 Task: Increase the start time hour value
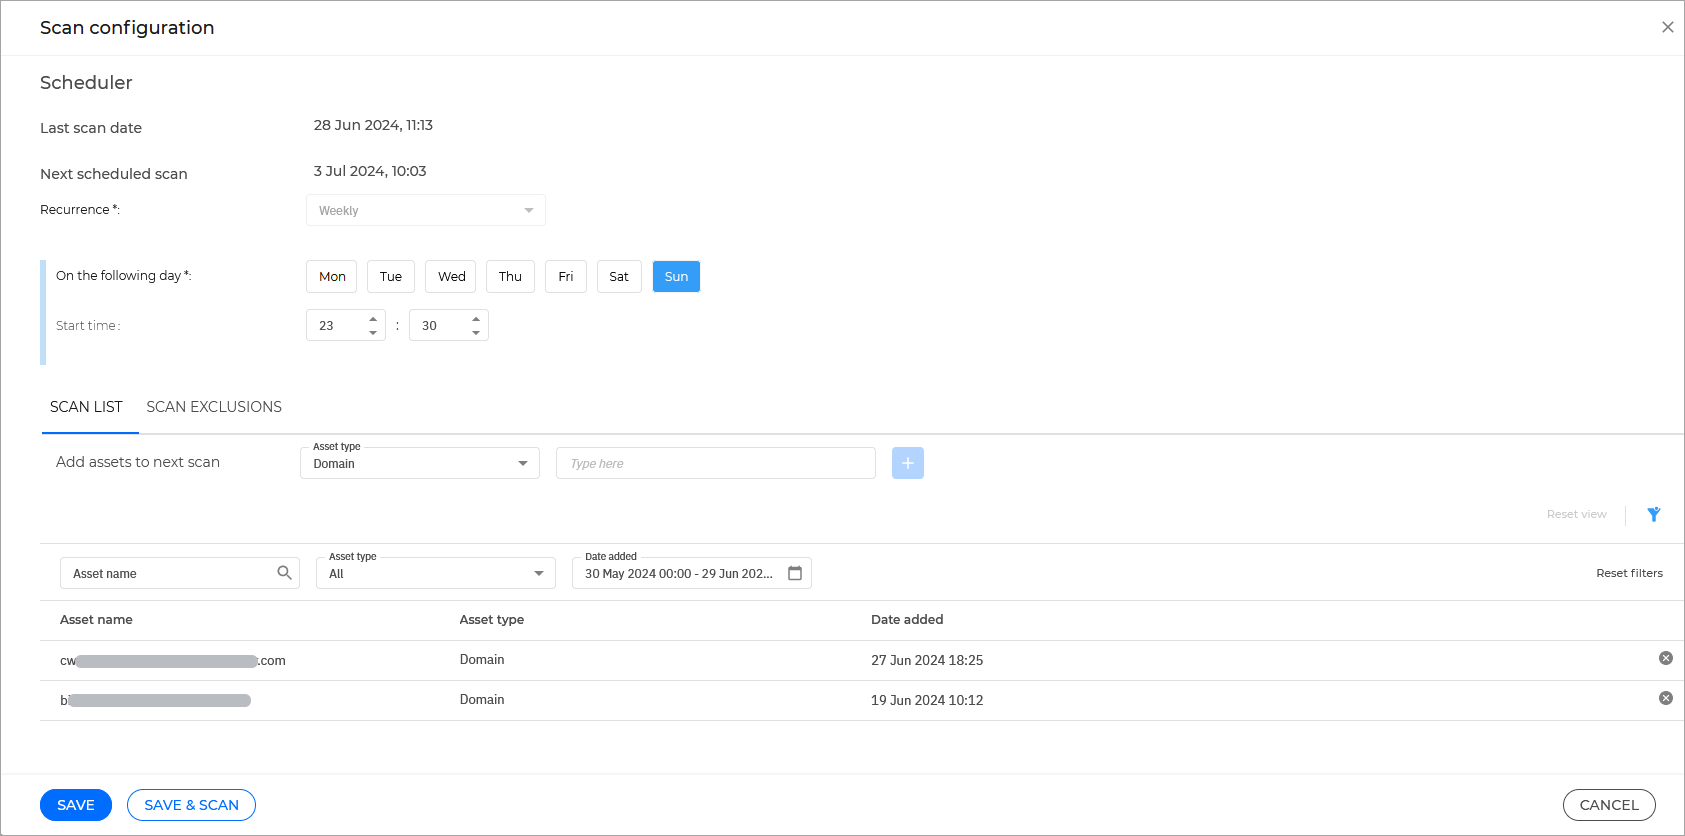(373, 319)
